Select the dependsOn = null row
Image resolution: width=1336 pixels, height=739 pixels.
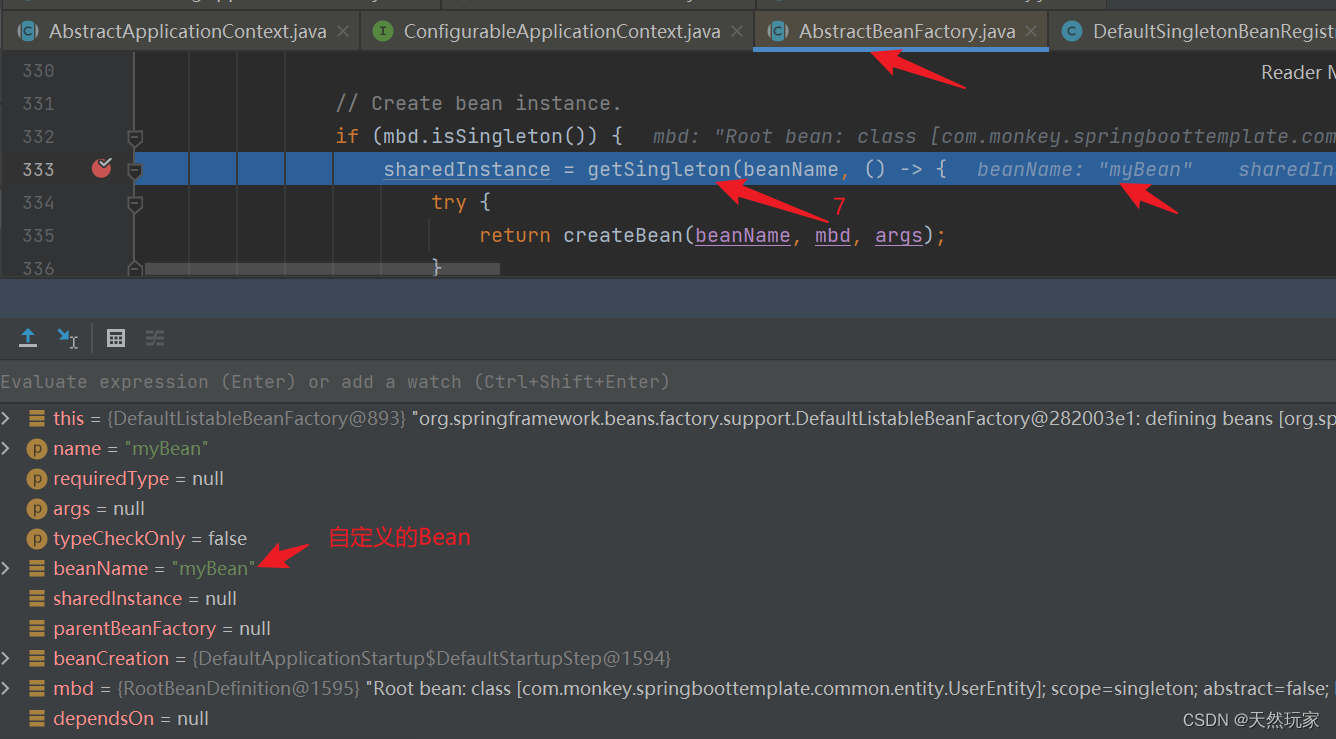point(668,718)
